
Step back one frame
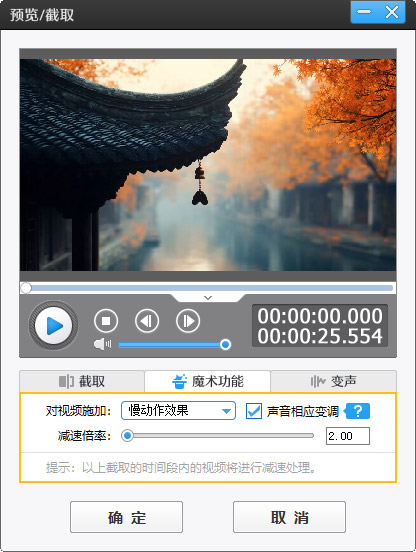[147, 321]
